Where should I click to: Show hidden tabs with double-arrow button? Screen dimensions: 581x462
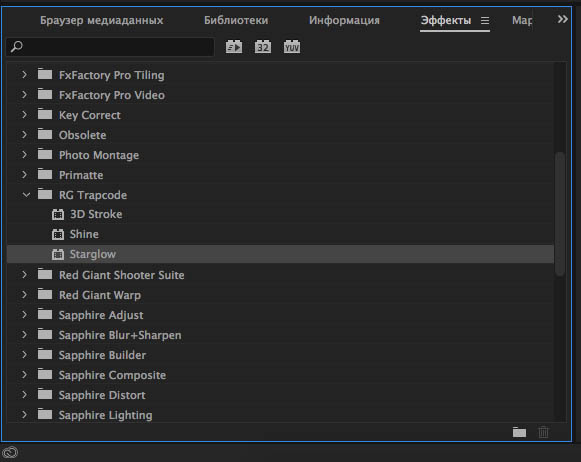(562, 19)
